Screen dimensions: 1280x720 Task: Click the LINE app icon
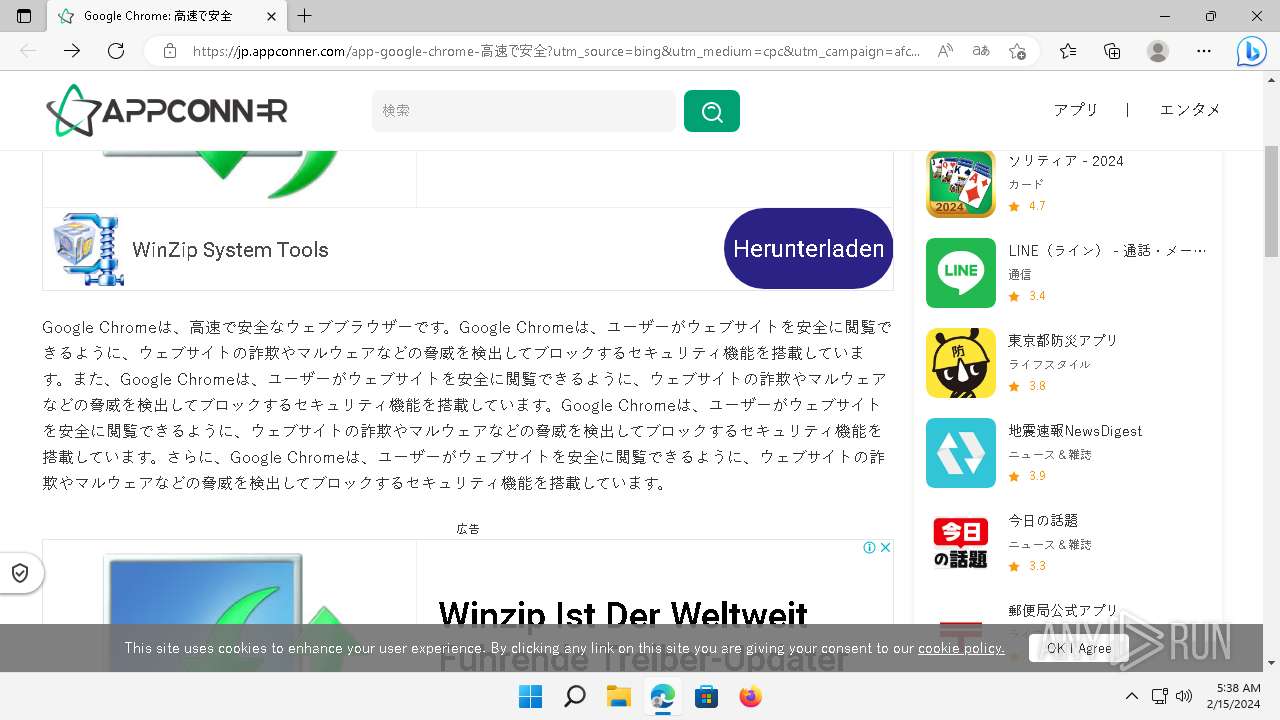tap(961, 273)
